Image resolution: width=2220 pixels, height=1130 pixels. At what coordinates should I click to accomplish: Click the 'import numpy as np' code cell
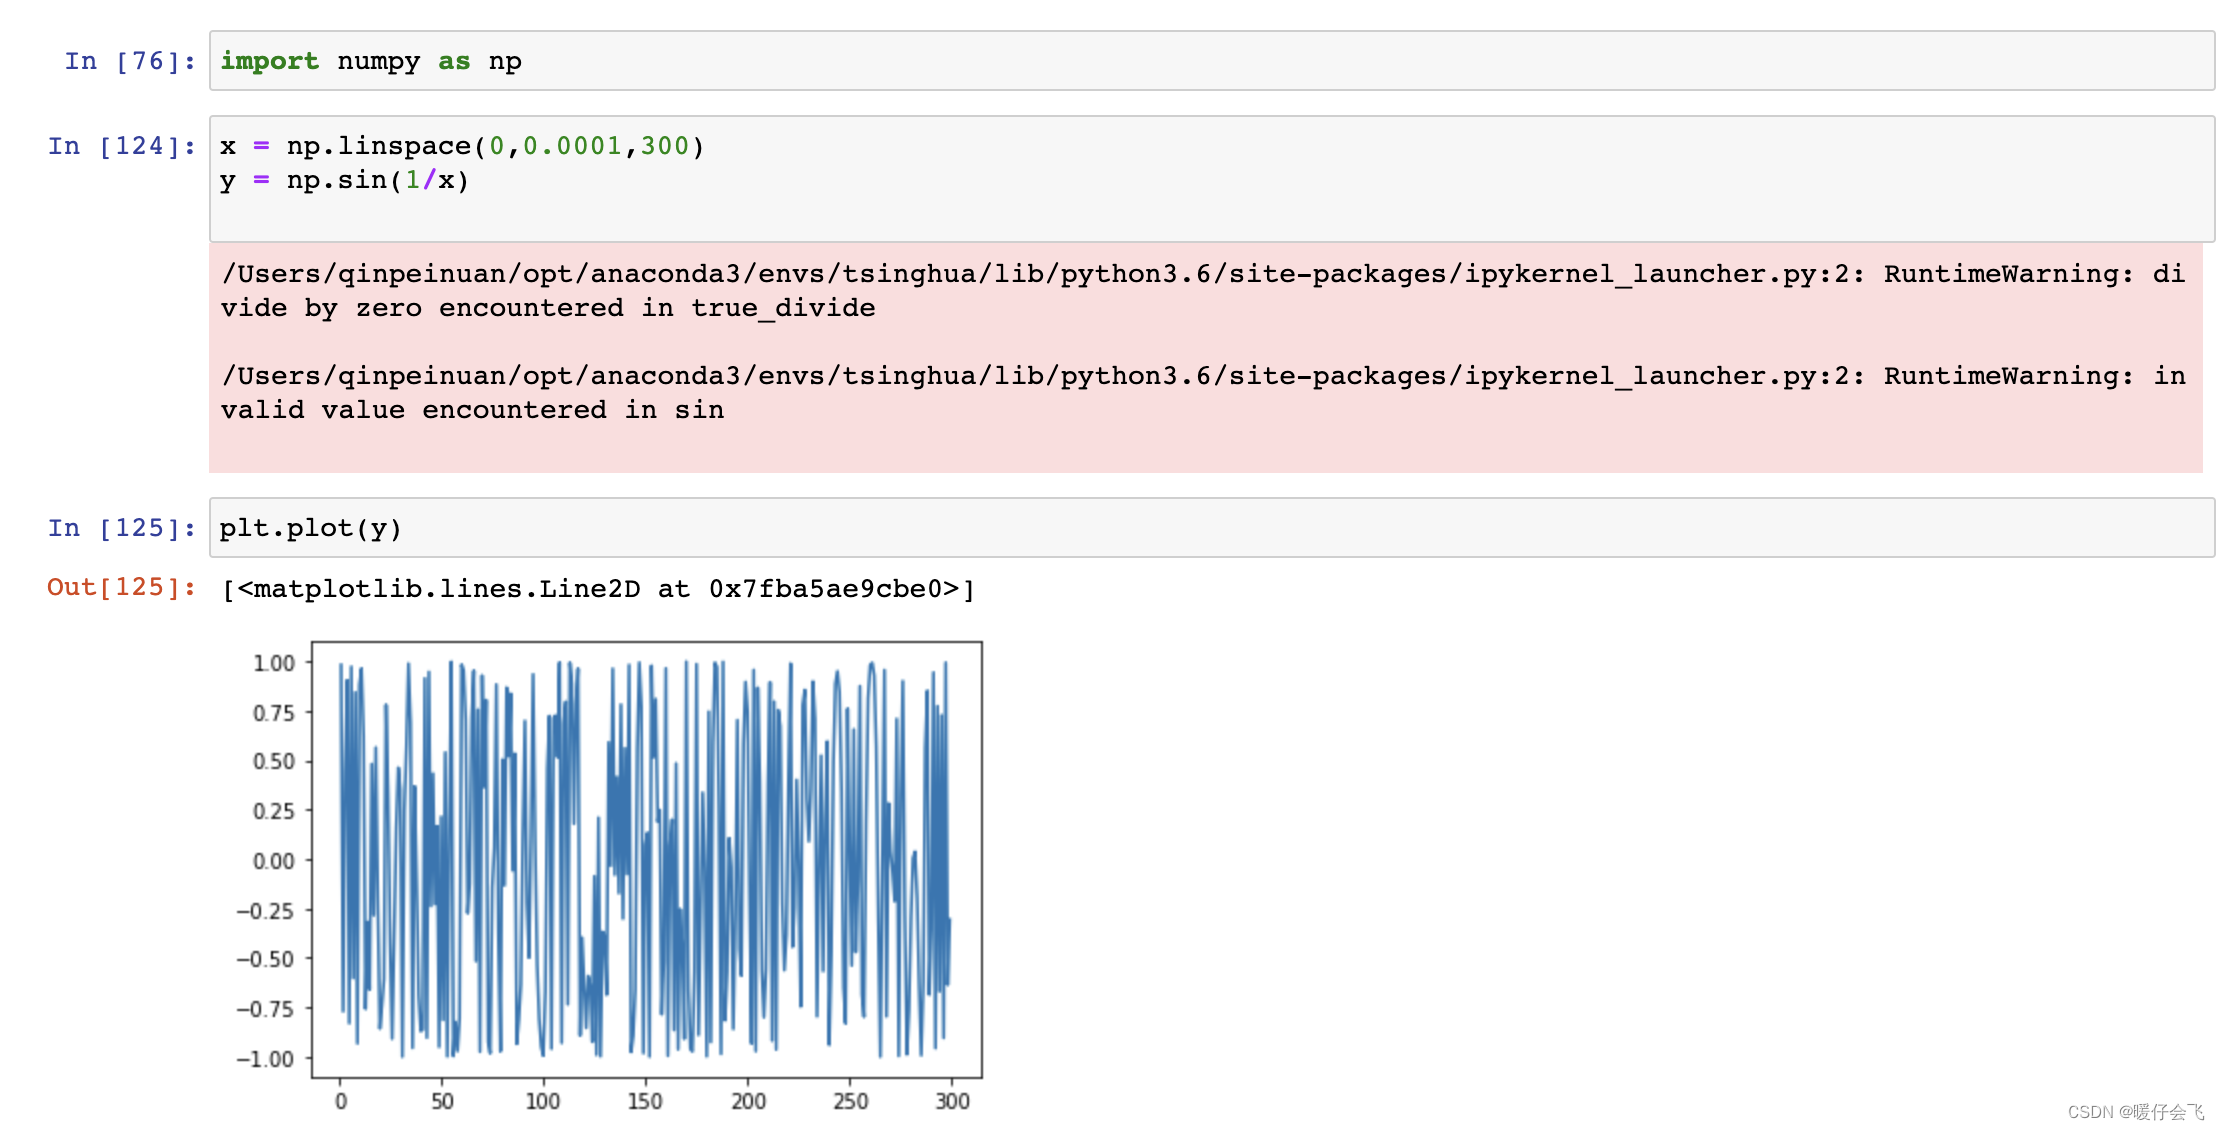pos(1211,61)
